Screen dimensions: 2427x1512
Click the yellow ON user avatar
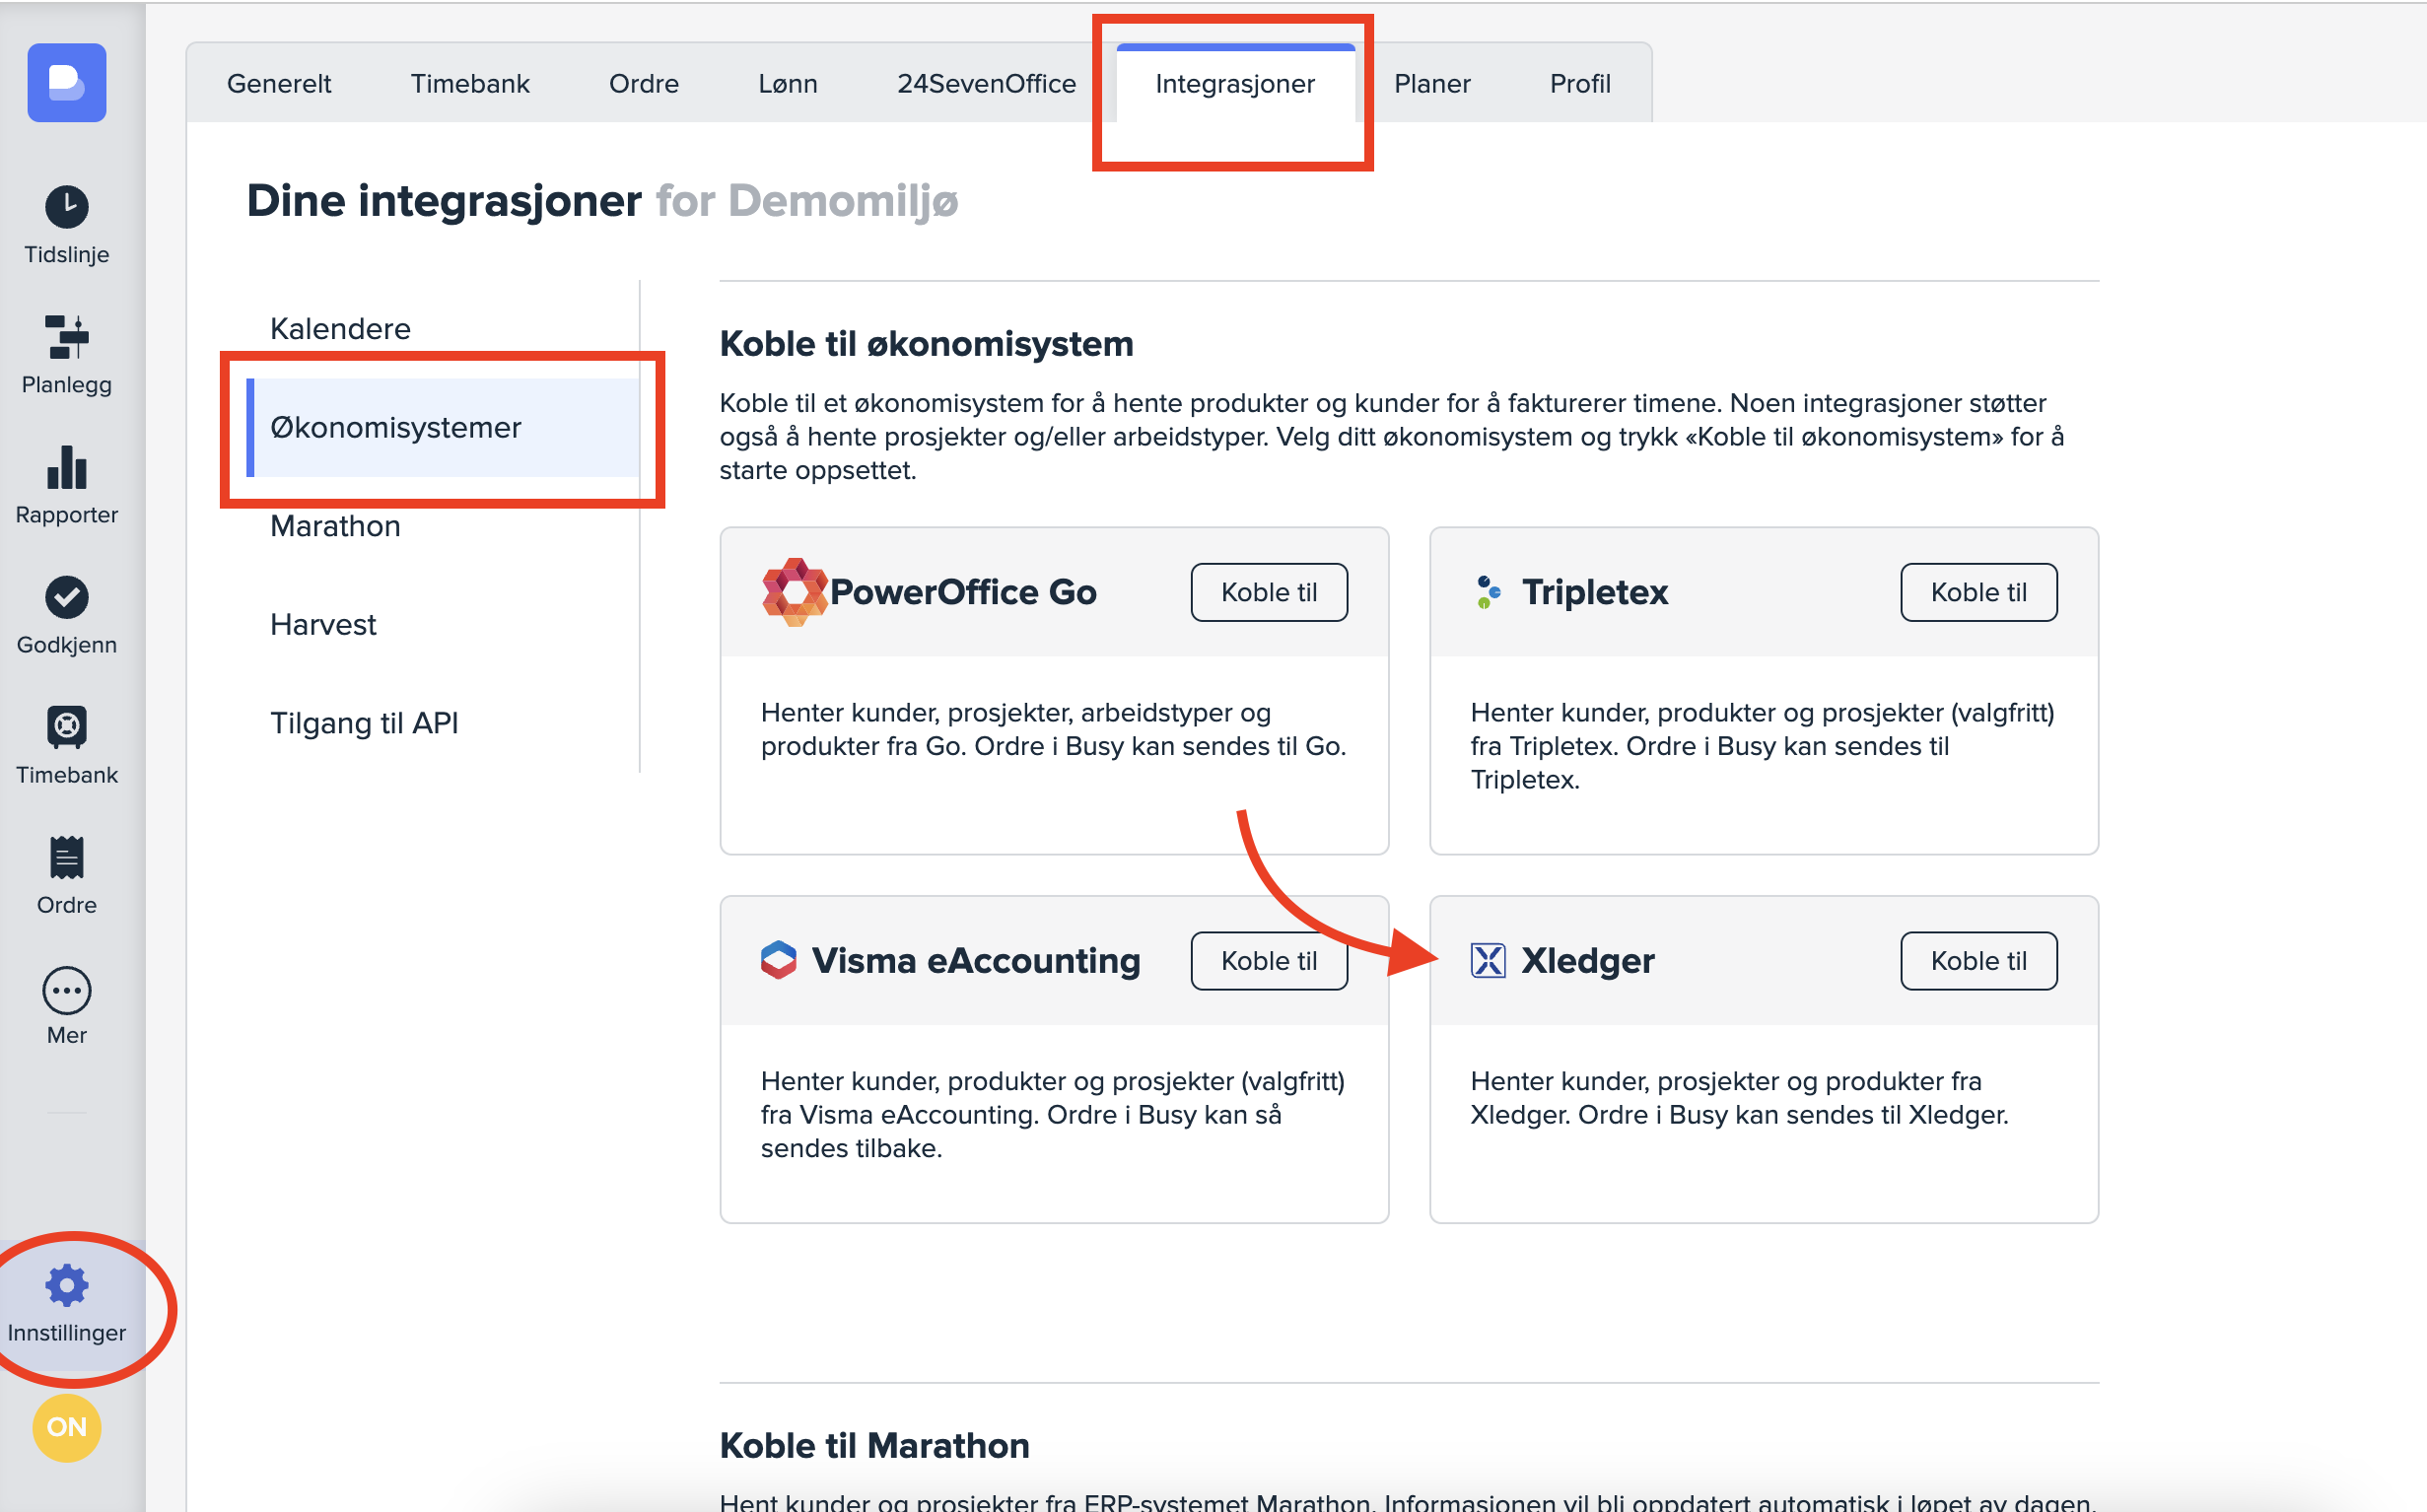pyautogui.click(x=66, y=1427)
